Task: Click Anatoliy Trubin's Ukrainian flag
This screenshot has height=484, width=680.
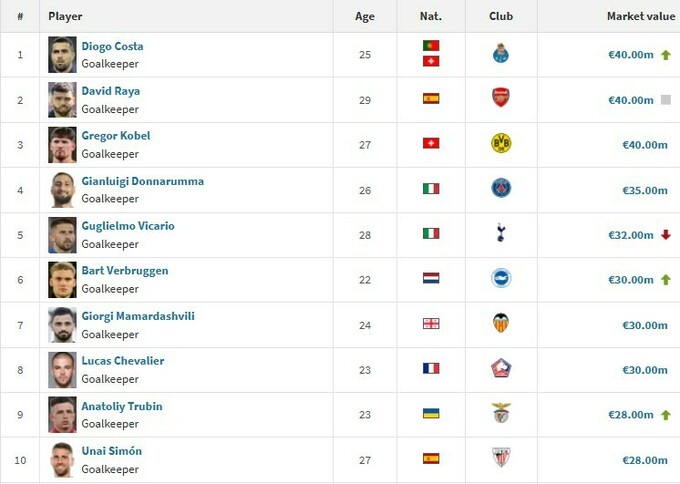Action: (431, 413)
